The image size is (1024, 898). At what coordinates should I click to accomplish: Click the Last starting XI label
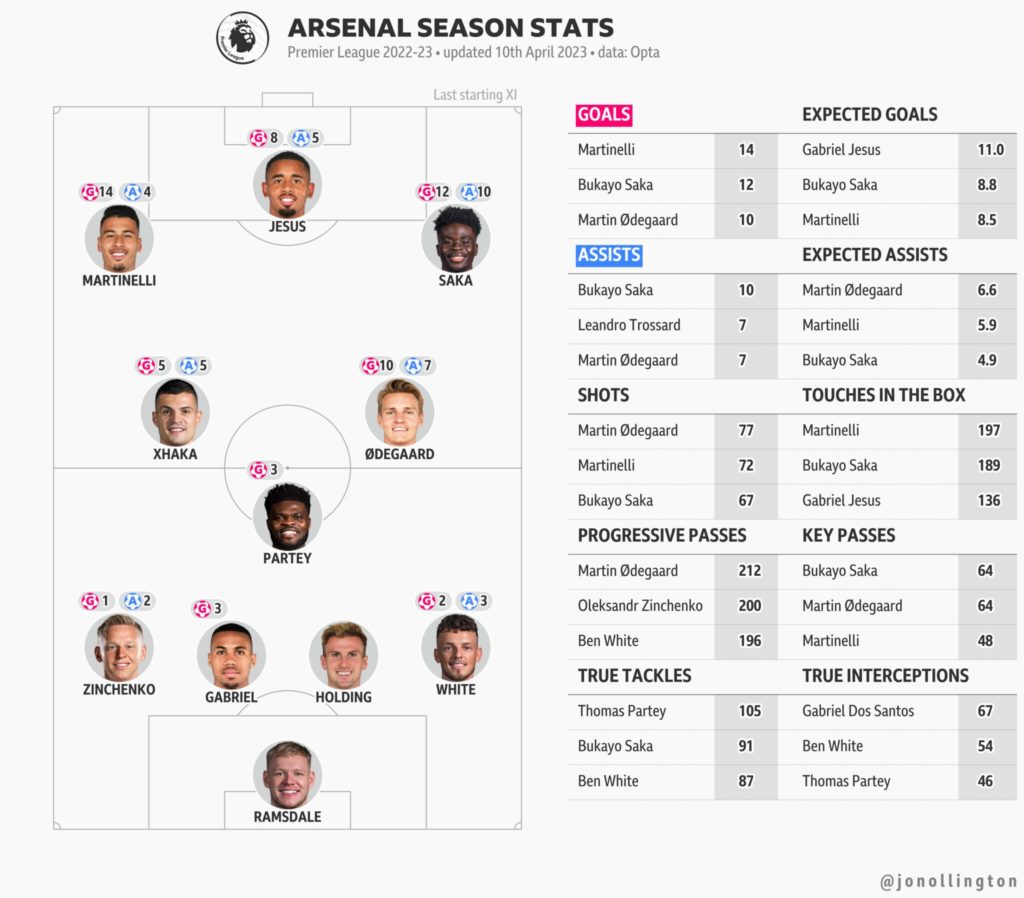pos(475,95)
